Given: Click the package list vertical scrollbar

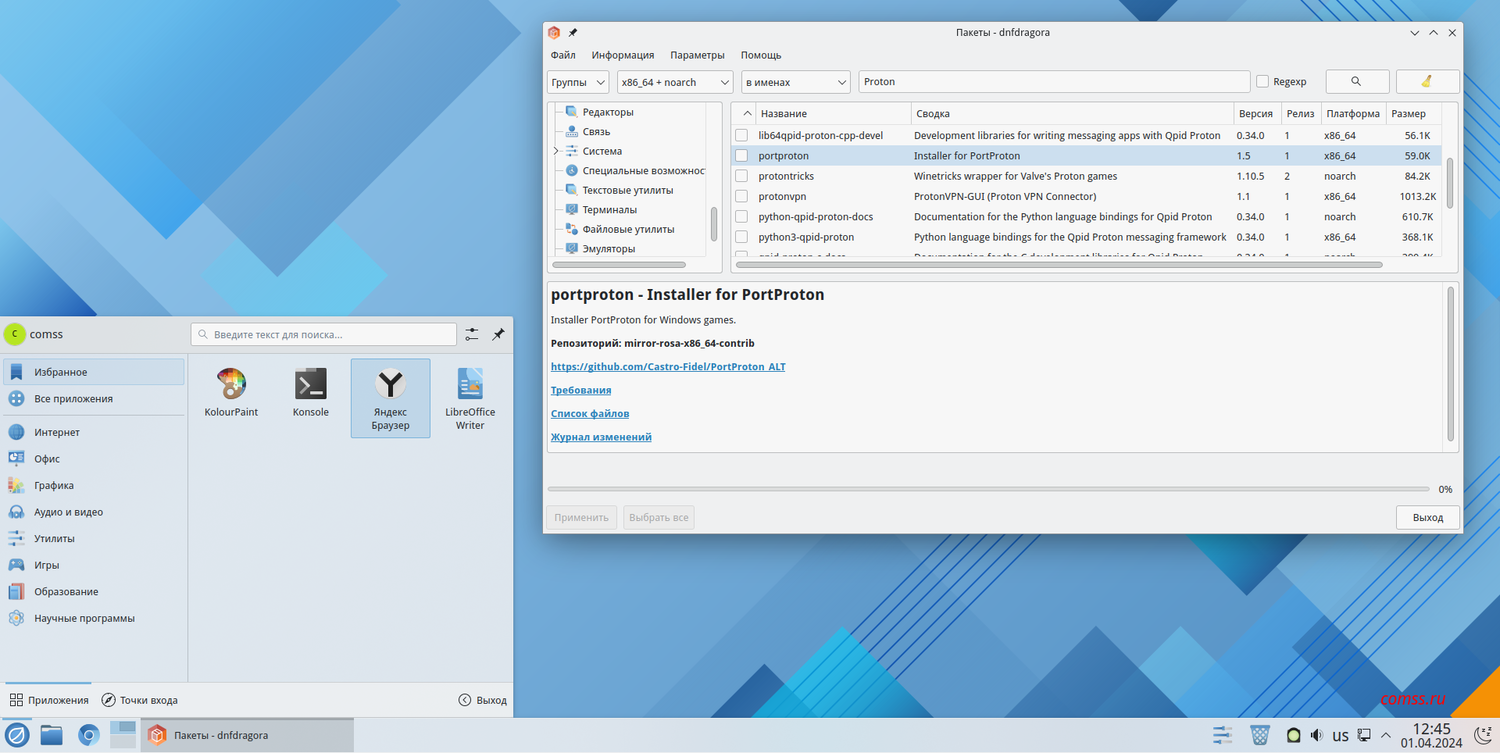Looking at the screenshot, I should tap(1449, 182).
